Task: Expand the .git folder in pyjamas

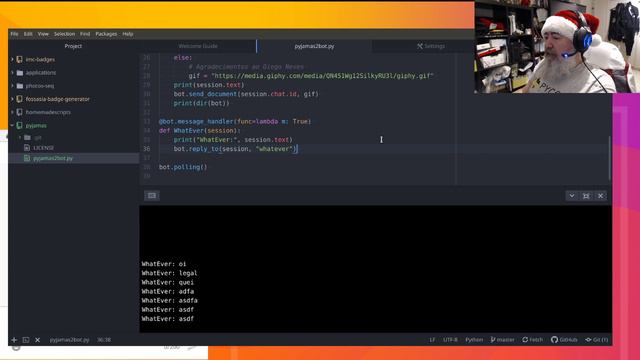Action: tap(20, 138)
